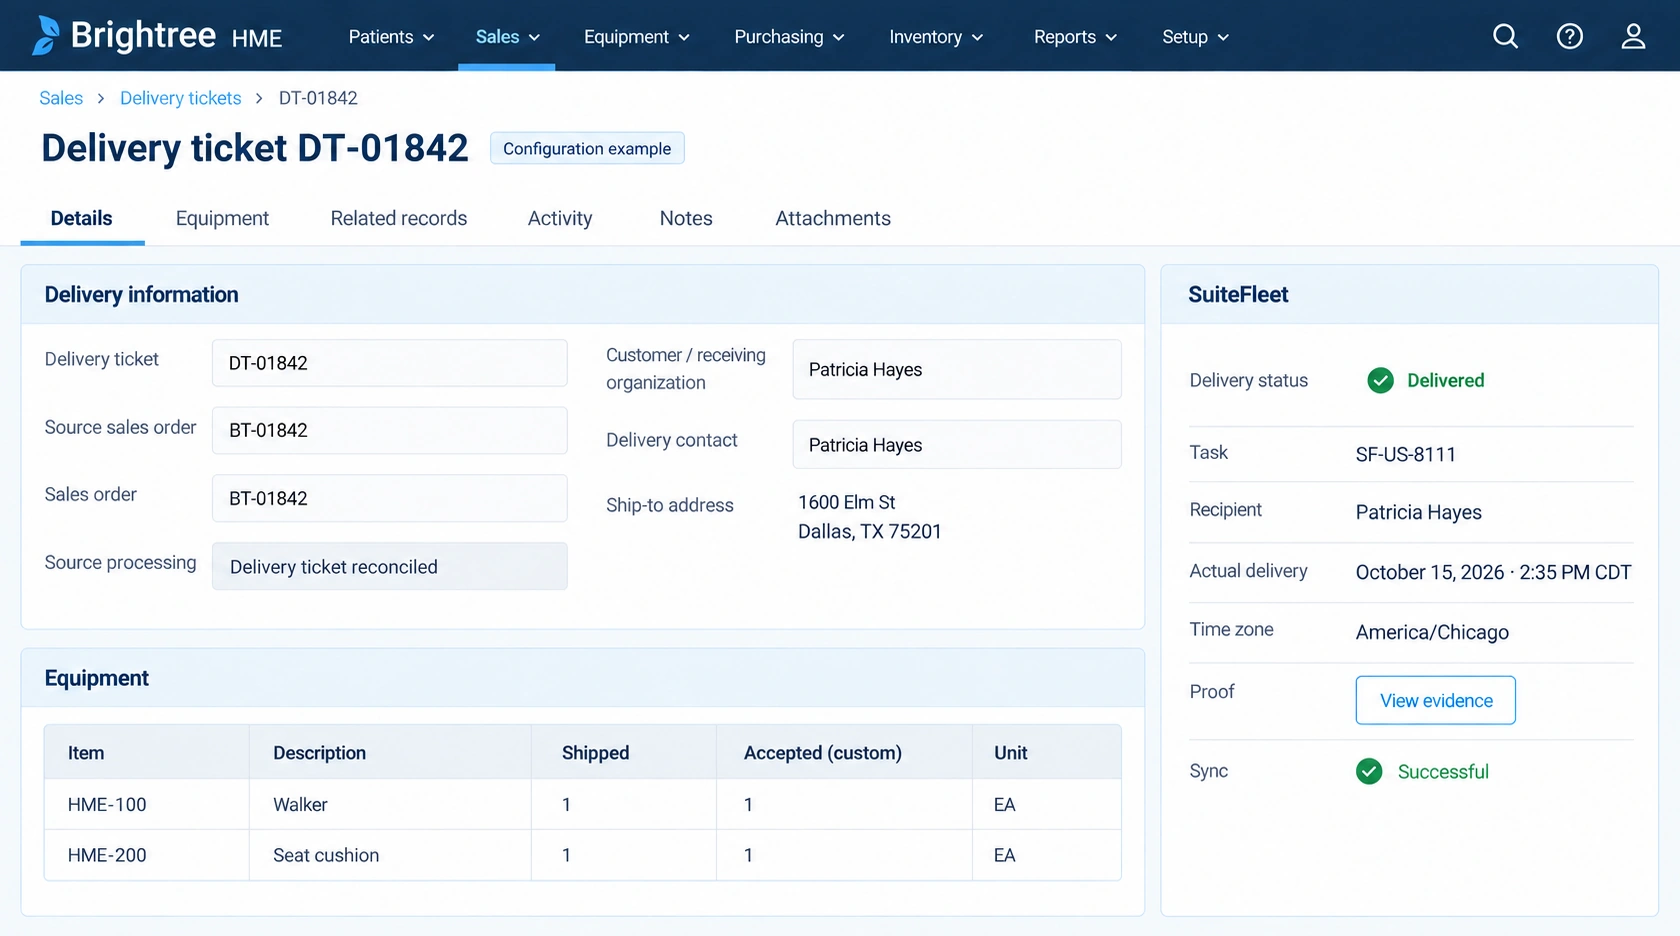
Task: Click the Delivery ticket field DT-01842
Action: [x=389, y=363]
